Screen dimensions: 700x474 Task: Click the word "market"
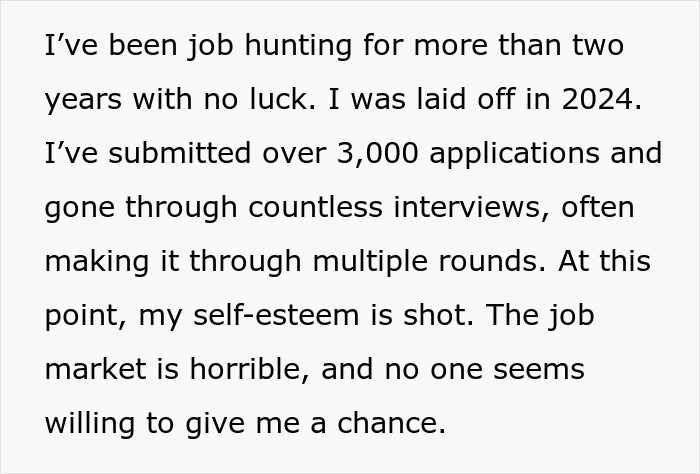tap(96, 370)
